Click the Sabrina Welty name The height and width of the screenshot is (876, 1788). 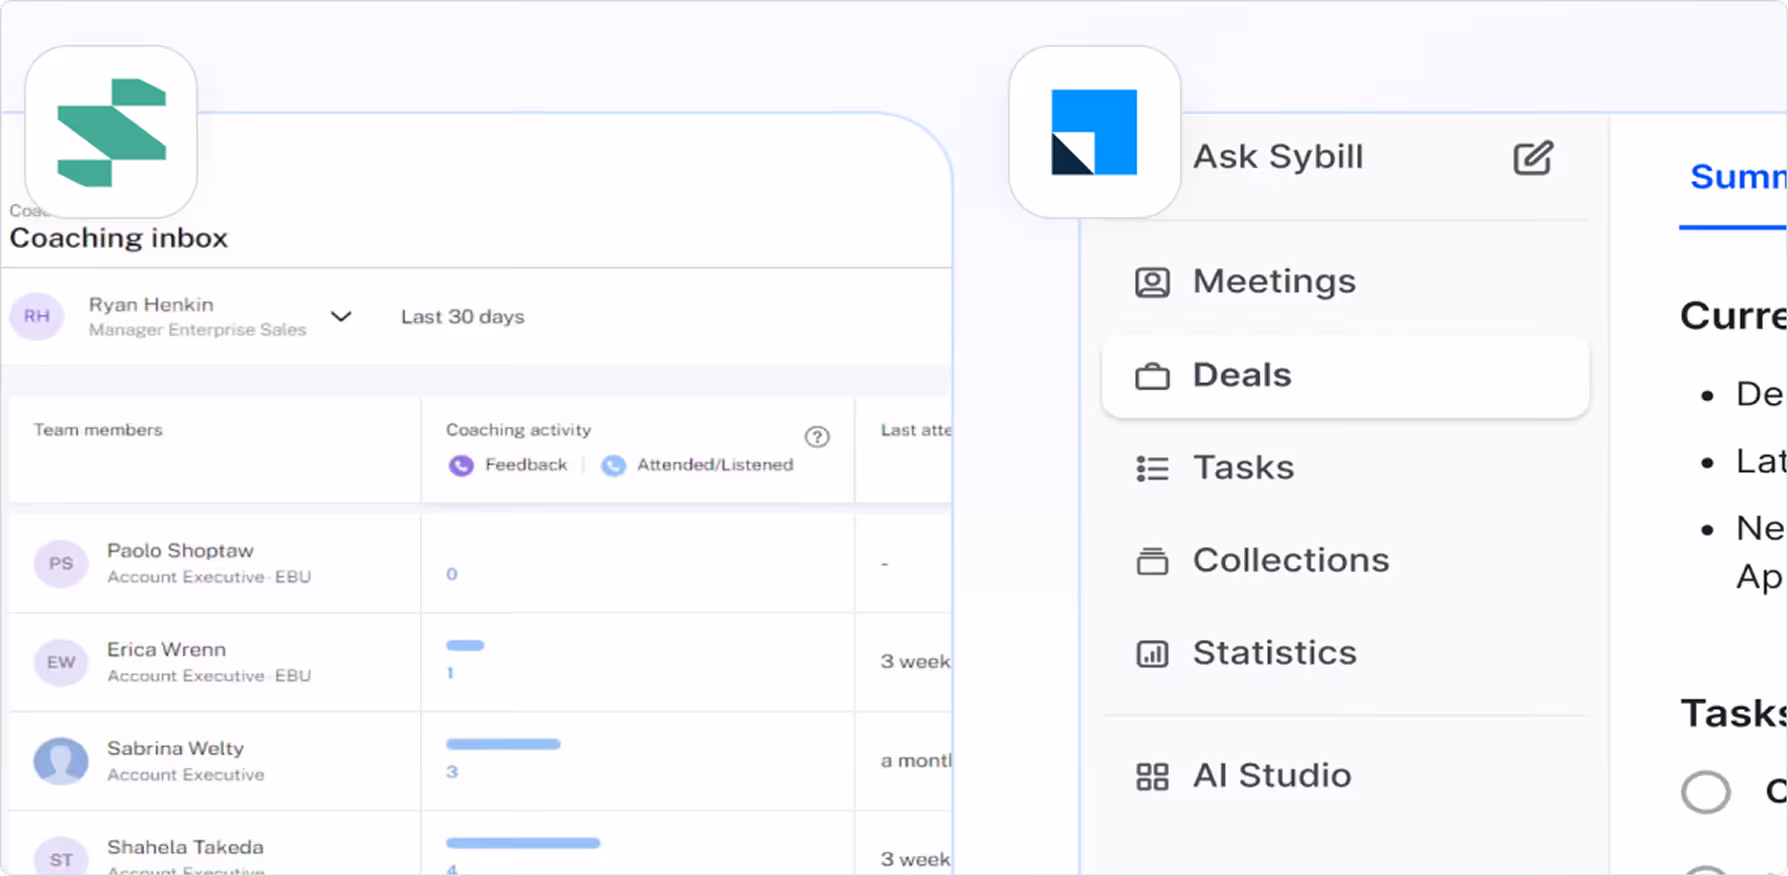pos(175,749)
